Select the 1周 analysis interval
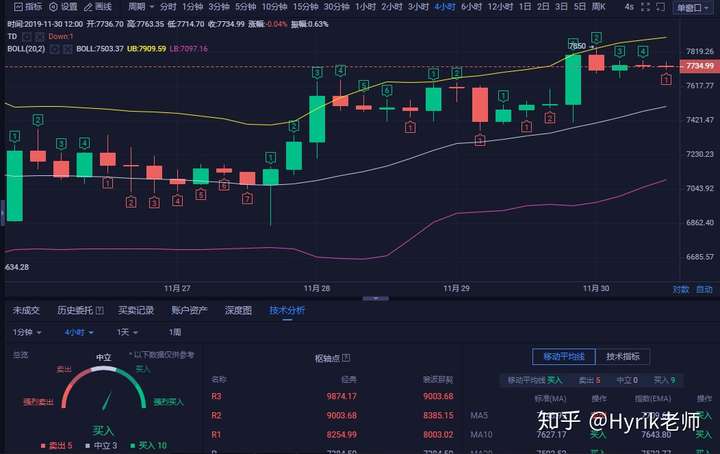Image resolution: width=720 pixels, height=454 pixels. pyautogui.click(x=174, y=332)
